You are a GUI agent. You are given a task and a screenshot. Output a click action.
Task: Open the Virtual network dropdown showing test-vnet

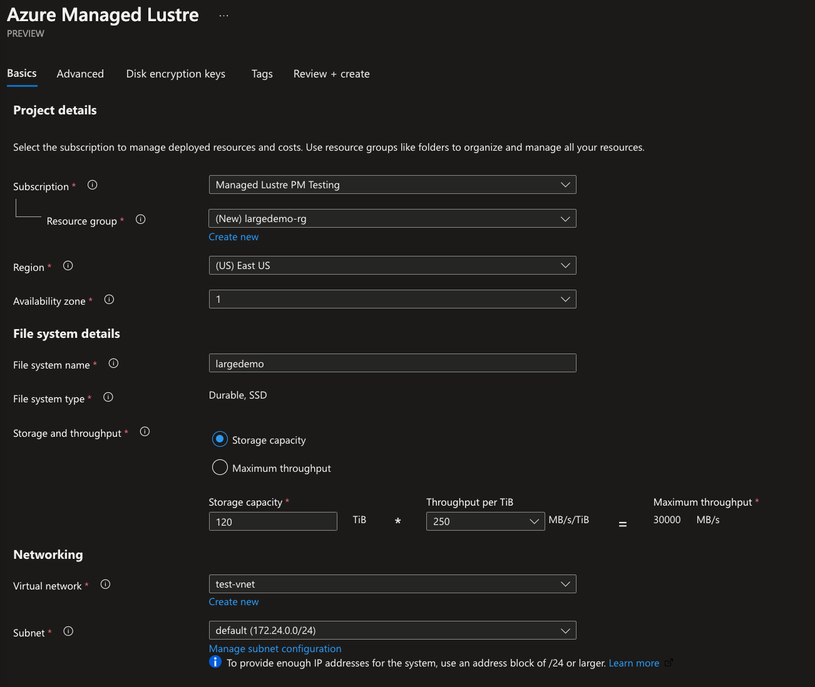click(392, 584)
